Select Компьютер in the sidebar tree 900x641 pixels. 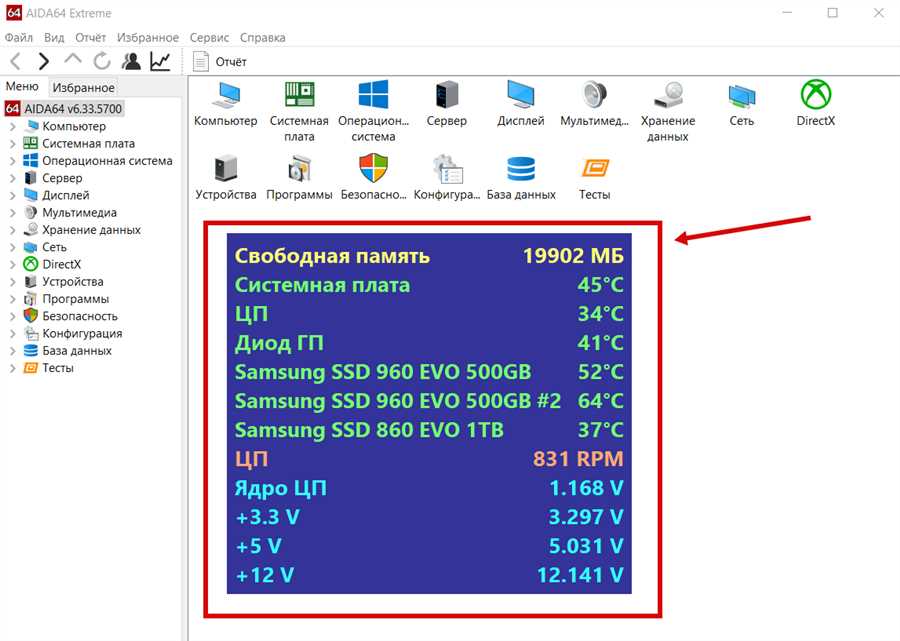pyautogui.click(x=65, y=126)
